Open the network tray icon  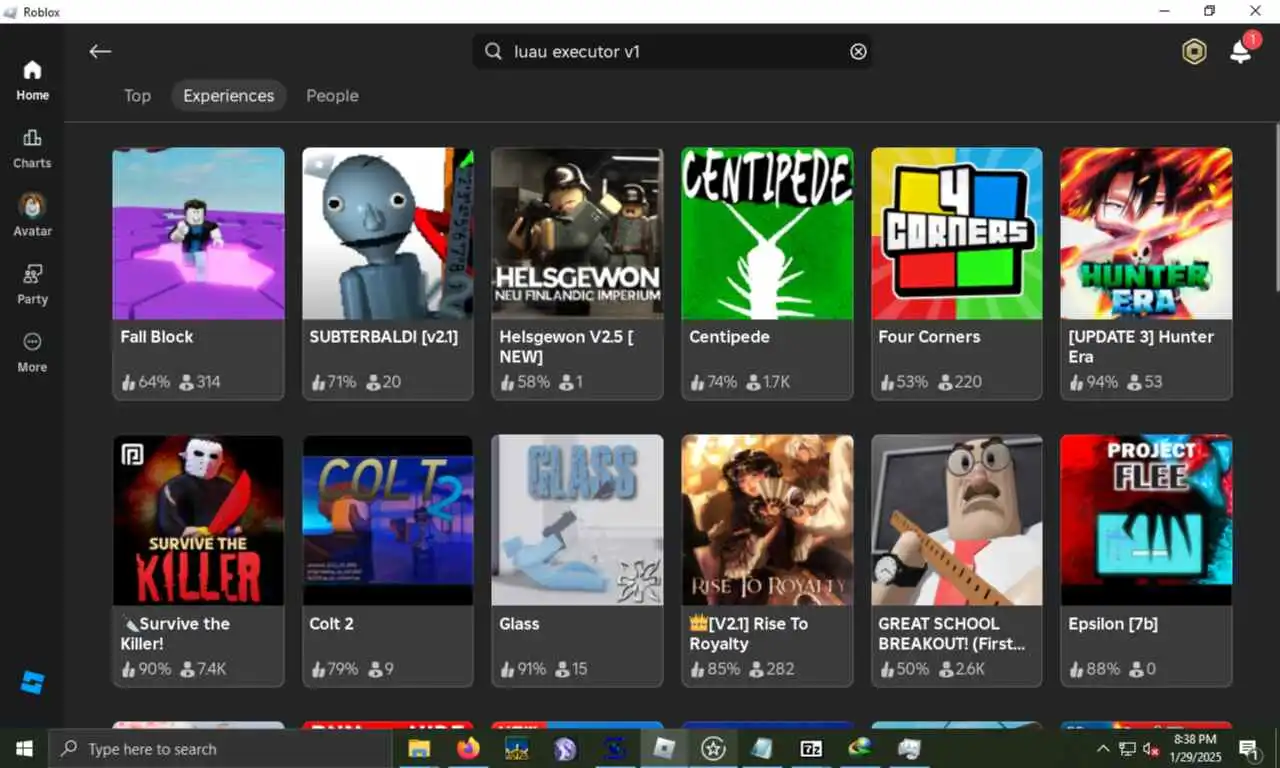[1127, 749]
